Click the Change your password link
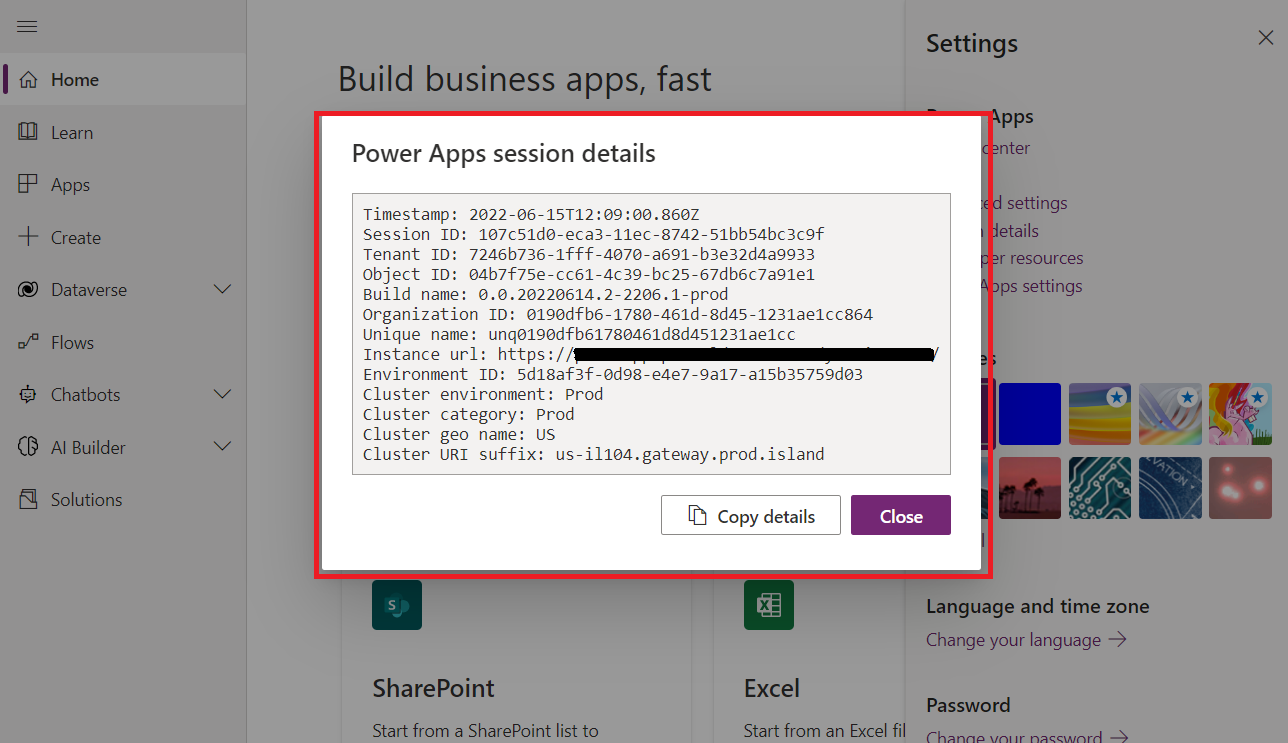 pyautogui.click(x=1027, y=737)
